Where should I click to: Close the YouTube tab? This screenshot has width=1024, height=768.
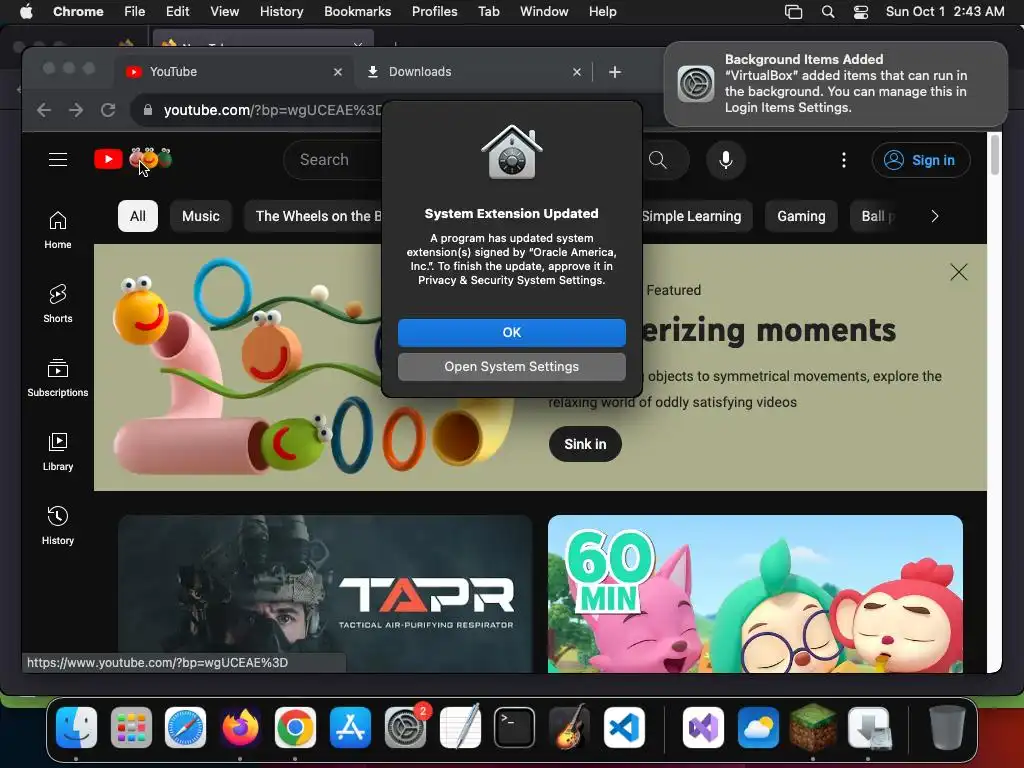click(338, 72)
